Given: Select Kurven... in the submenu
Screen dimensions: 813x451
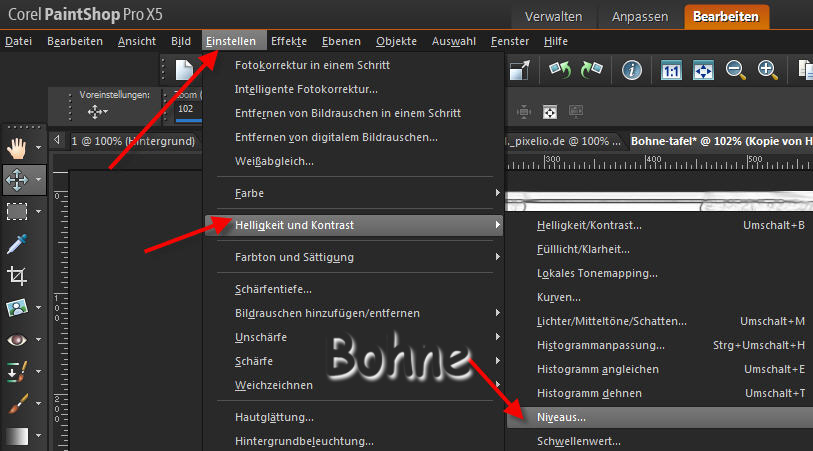Looking at the screenshot, I should tap(559, 297).
